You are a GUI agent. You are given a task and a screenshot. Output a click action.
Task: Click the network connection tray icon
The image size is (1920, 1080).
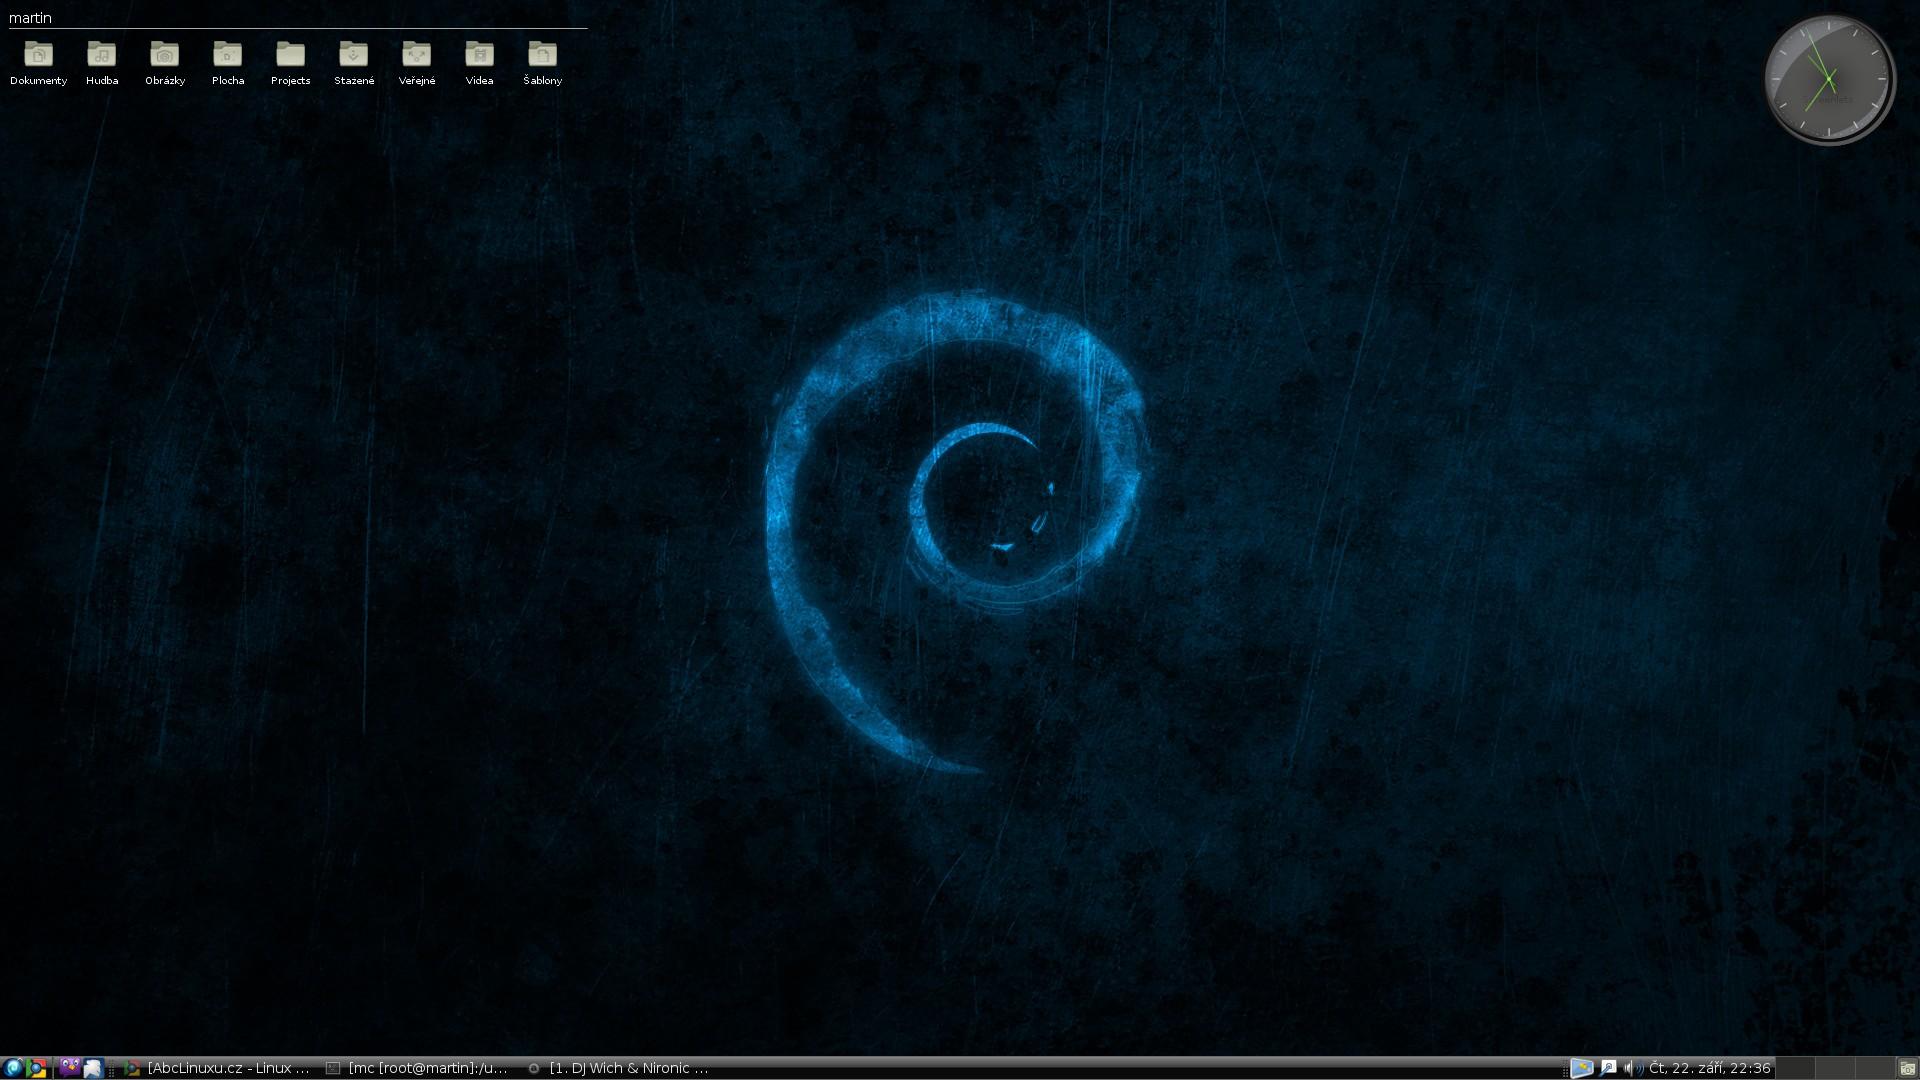[1608, 1068]
